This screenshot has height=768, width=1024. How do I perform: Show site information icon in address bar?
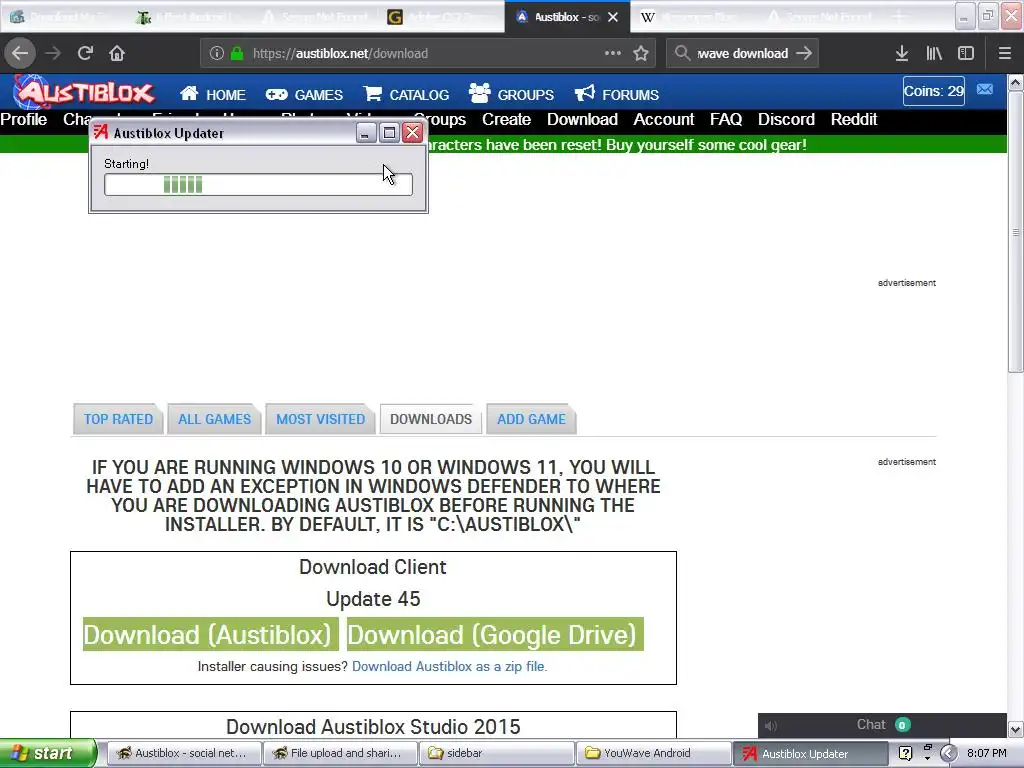click(x=217, y=54)
